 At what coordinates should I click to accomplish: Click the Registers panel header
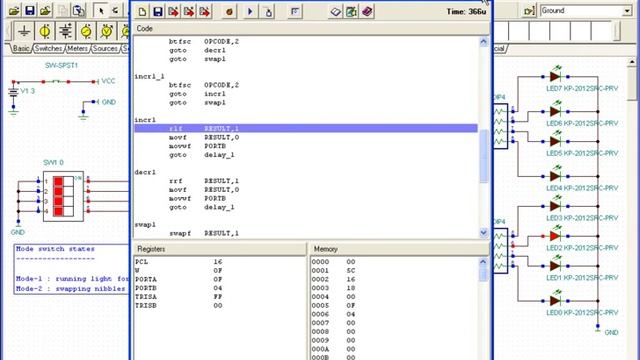pyautogui.click(x=220, y=249)
